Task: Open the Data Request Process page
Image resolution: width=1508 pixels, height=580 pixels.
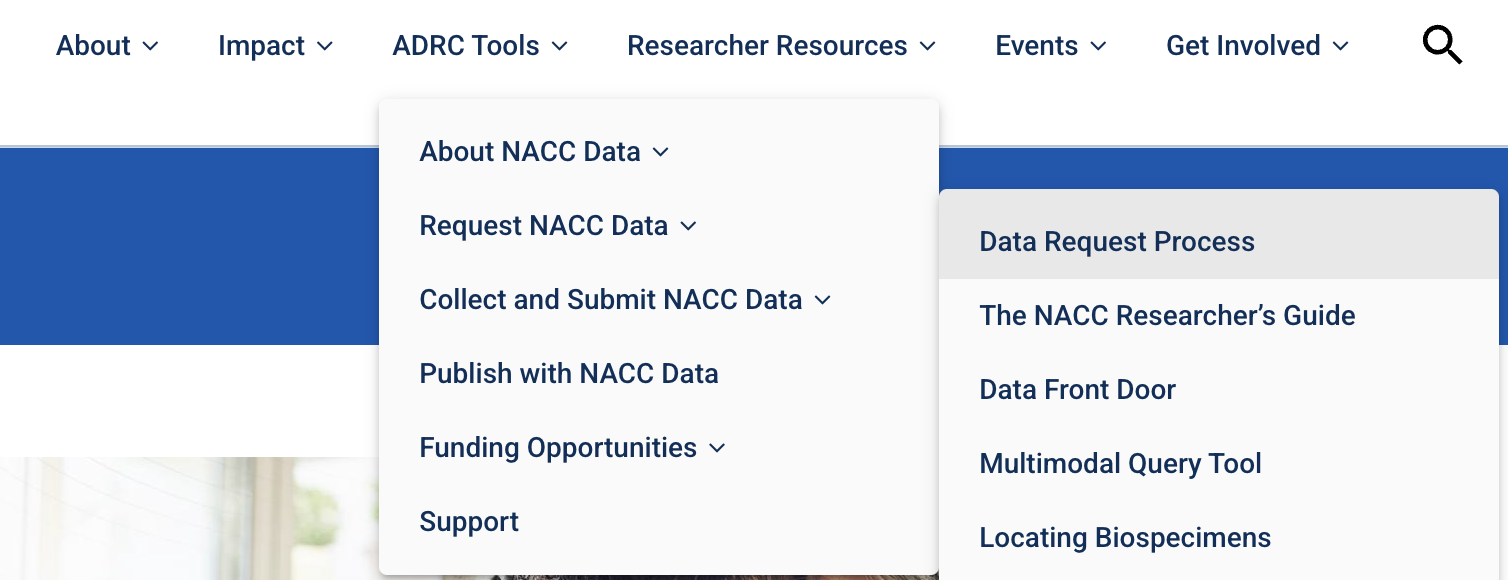Action: point(1117,241)
